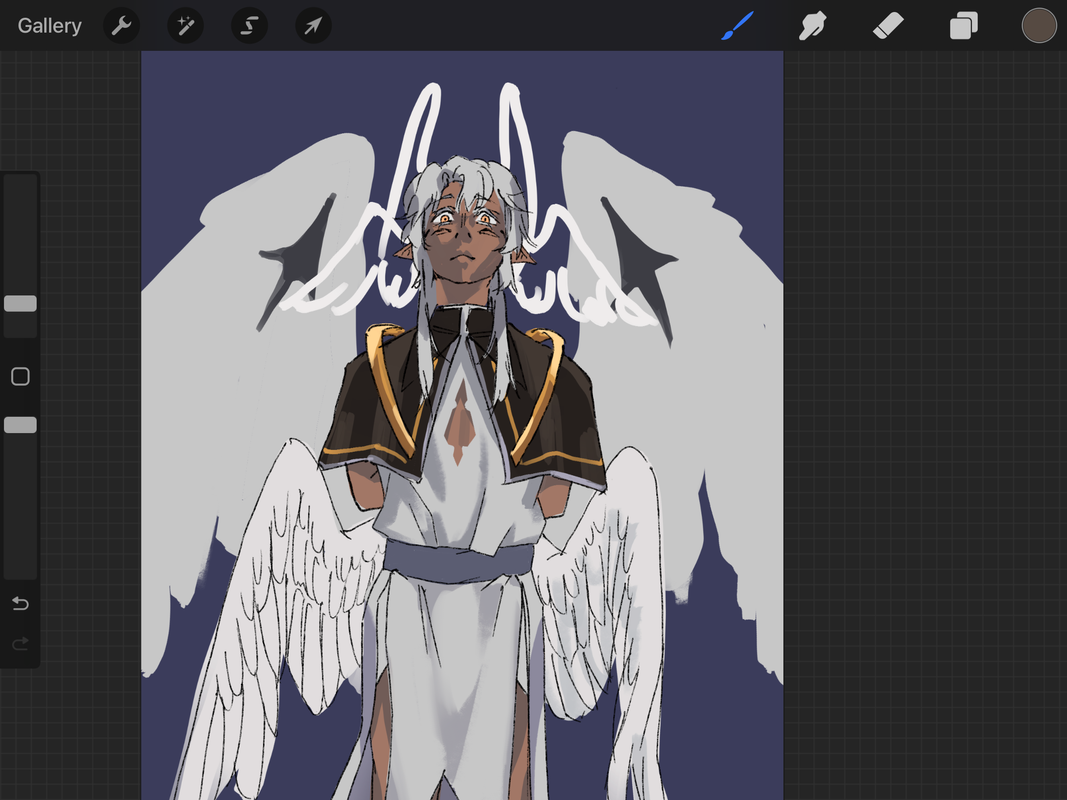This screenshot has width=1067, height=800.
Task: Open the Layers panel
Action: tap(964, 26)
